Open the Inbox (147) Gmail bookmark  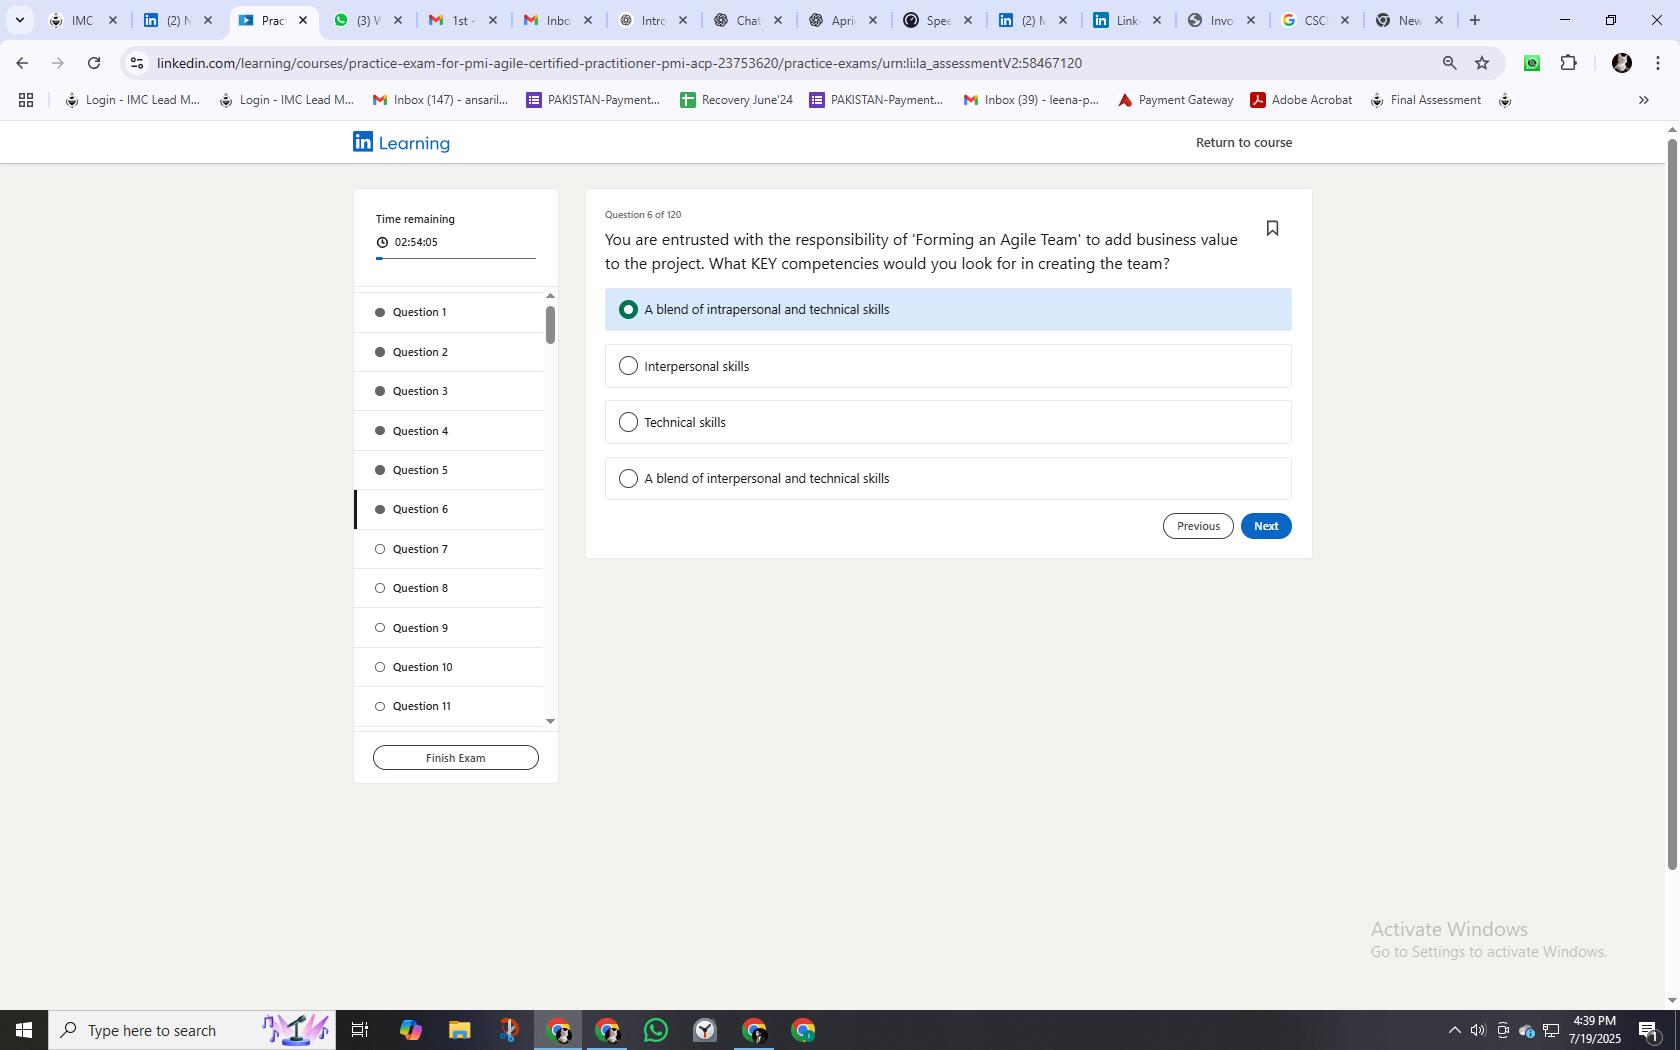pyautogui.click(x=440, y=100)
